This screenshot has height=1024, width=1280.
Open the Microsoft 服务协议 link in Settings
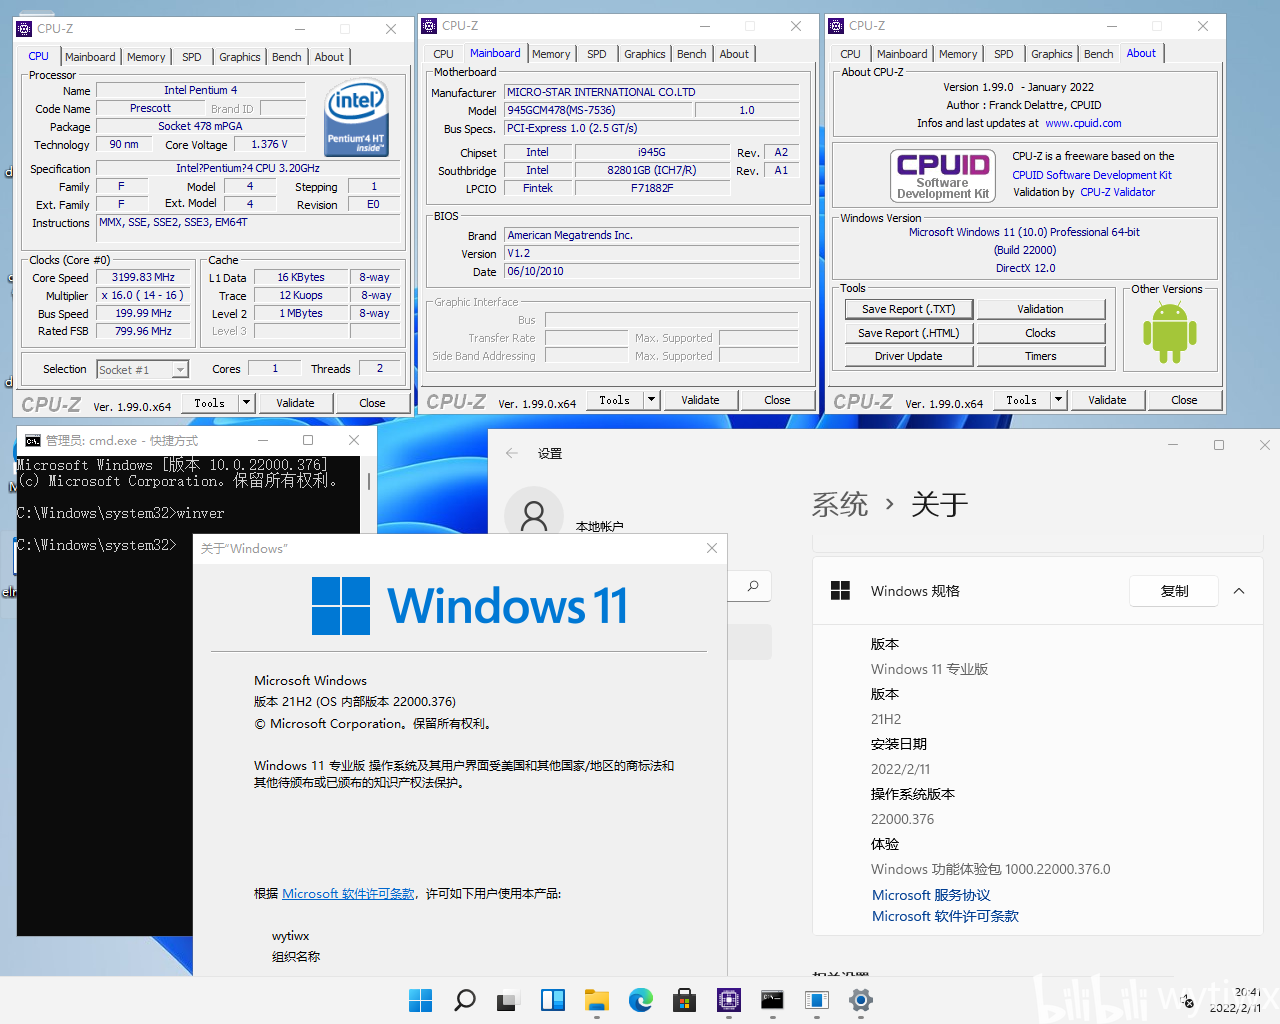coord(931,895)
